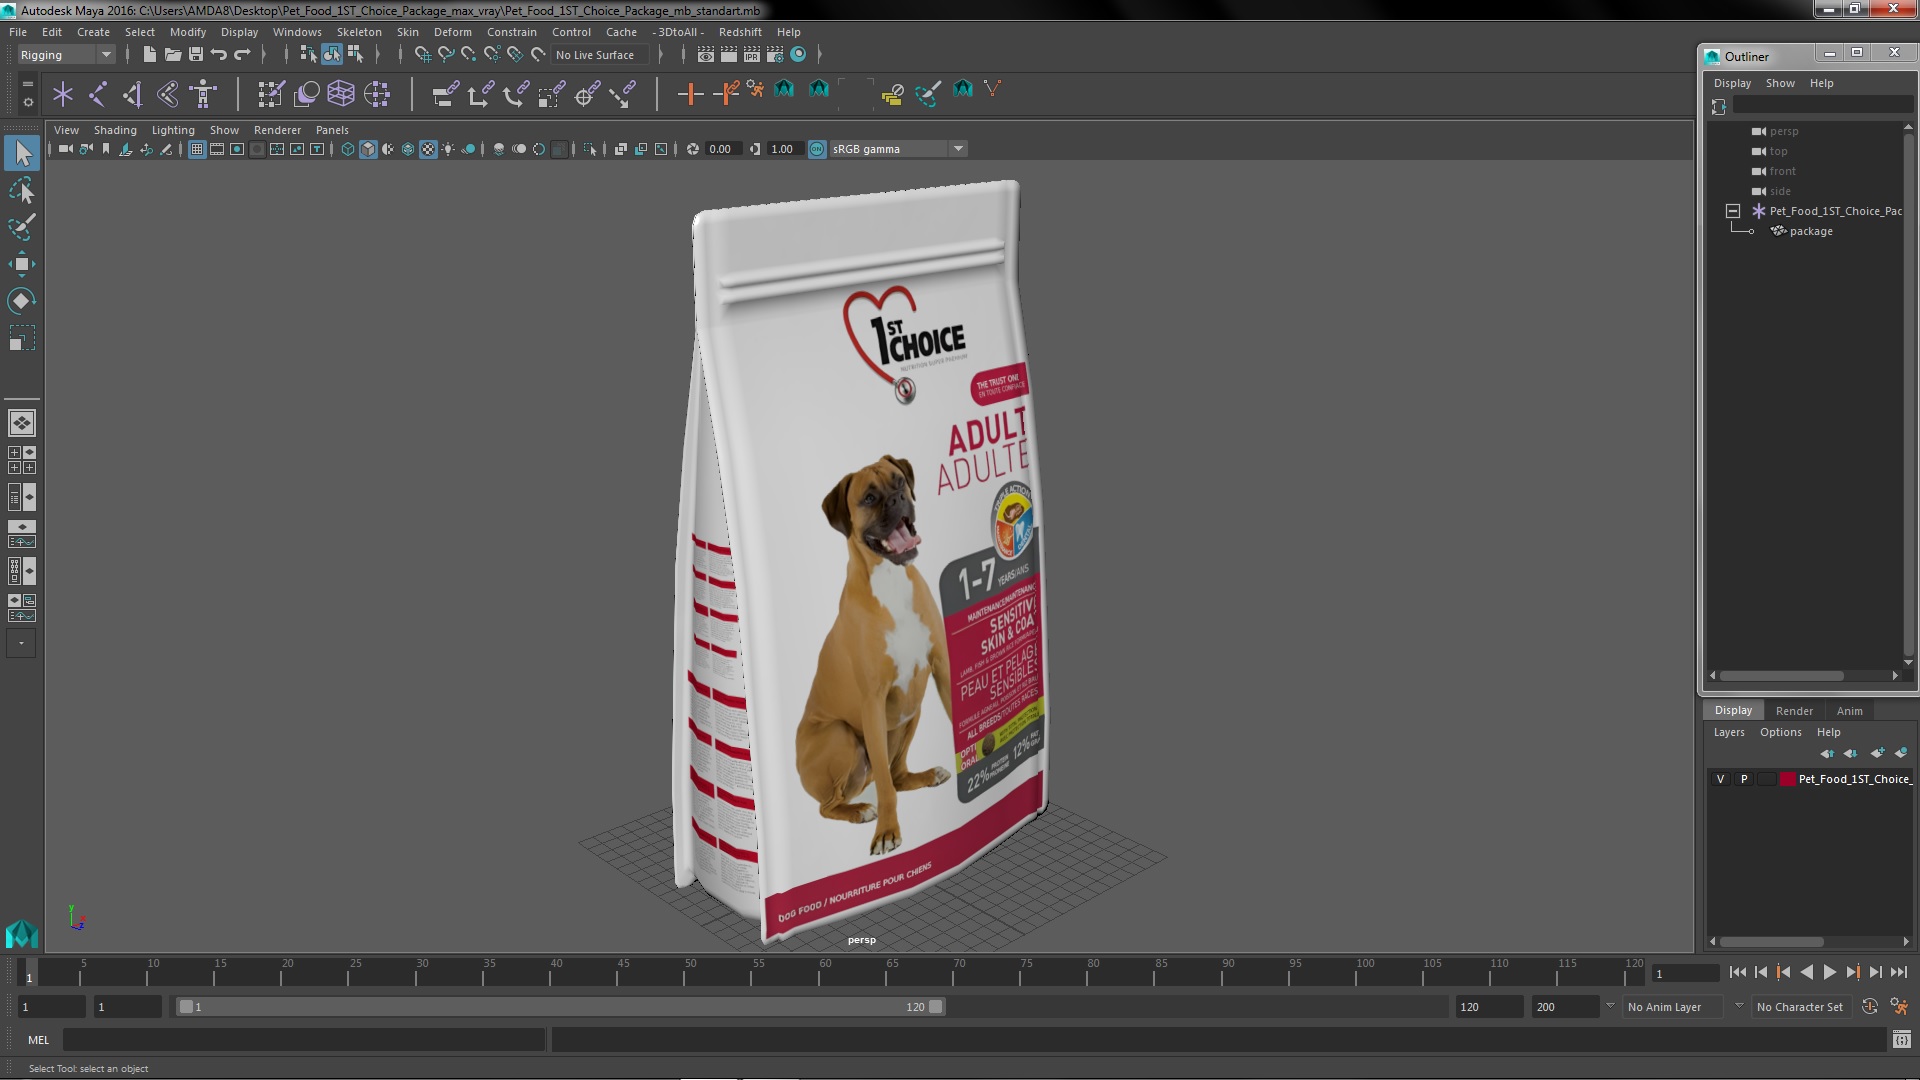1920x1080 pixels.
Task: Activate the Lasso selection tool
Action: (22, 190)
